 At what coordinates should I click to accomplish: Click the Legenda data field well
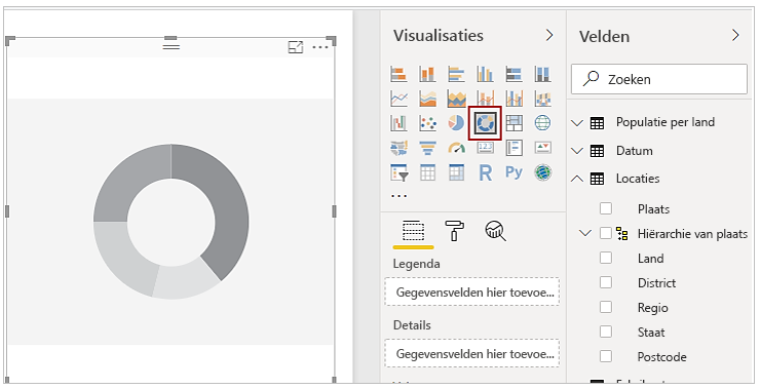pos(472,292)
